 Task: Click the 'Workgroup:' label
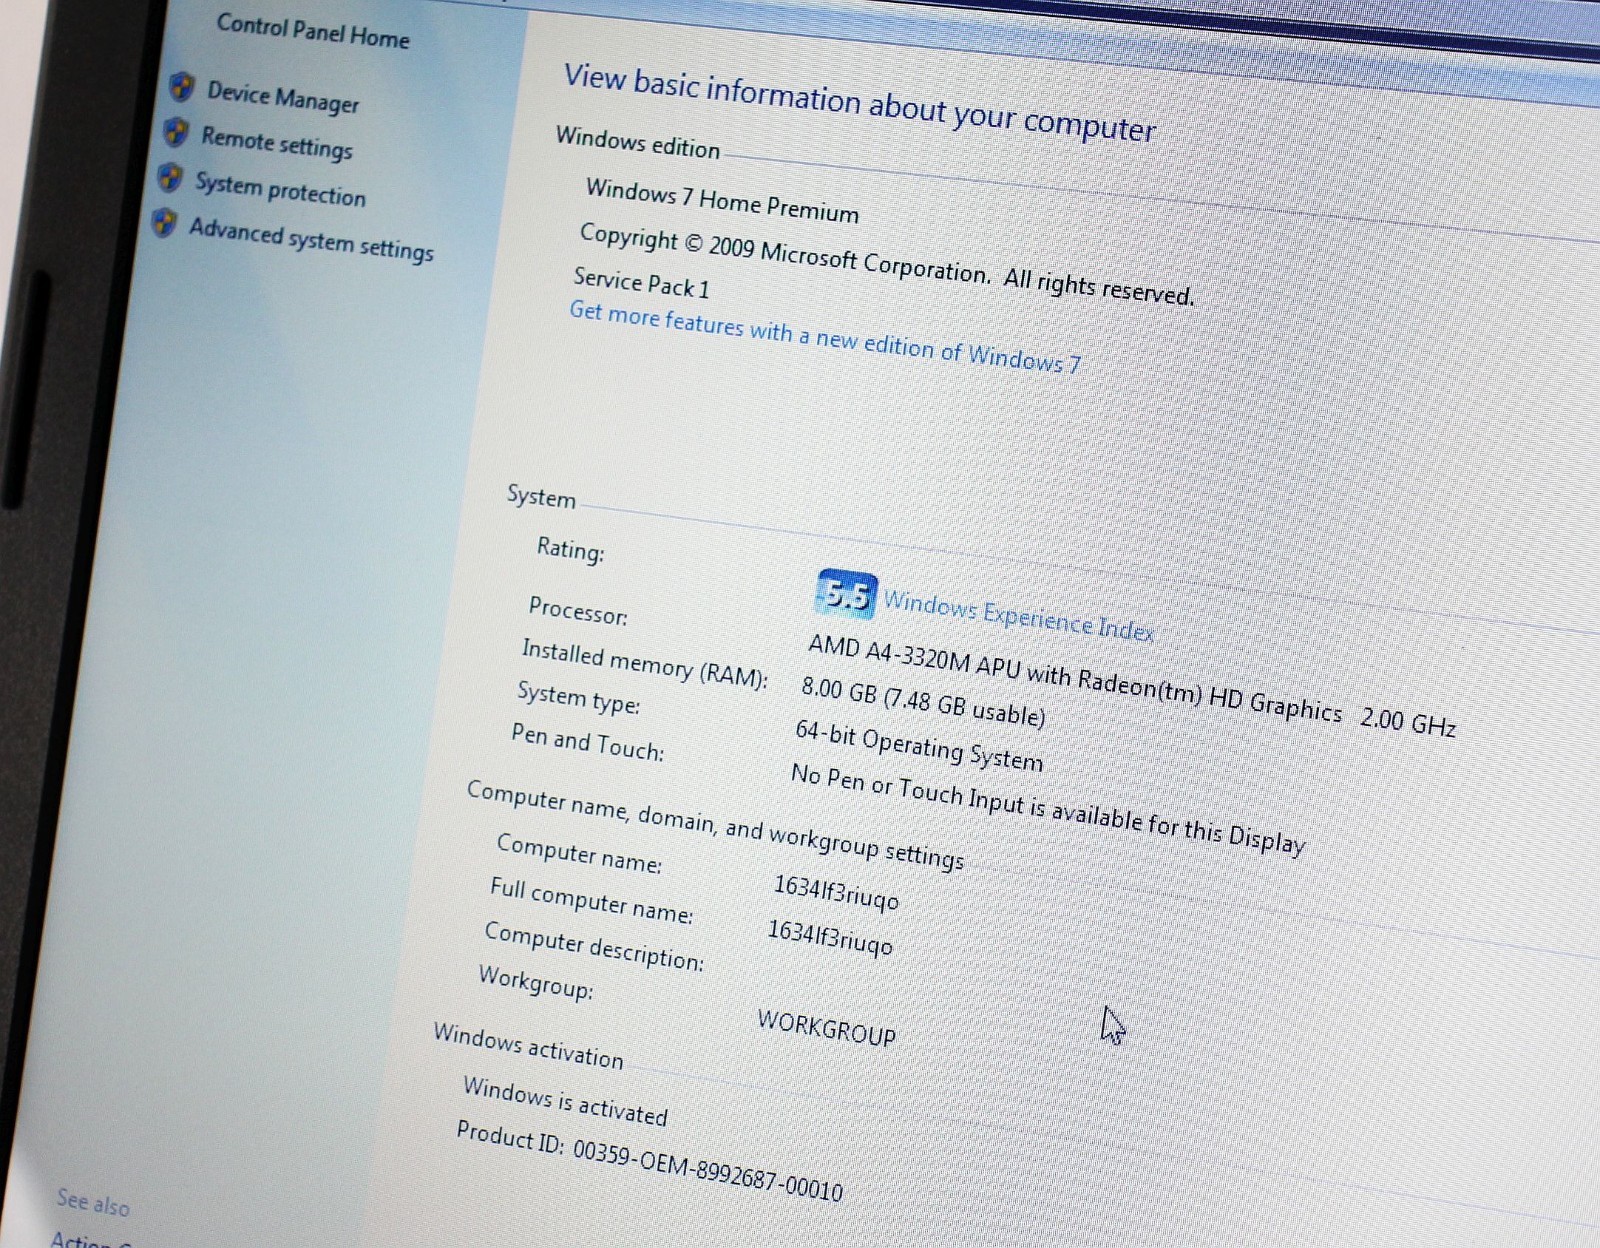pyautogui.click(x=536, y=982)
